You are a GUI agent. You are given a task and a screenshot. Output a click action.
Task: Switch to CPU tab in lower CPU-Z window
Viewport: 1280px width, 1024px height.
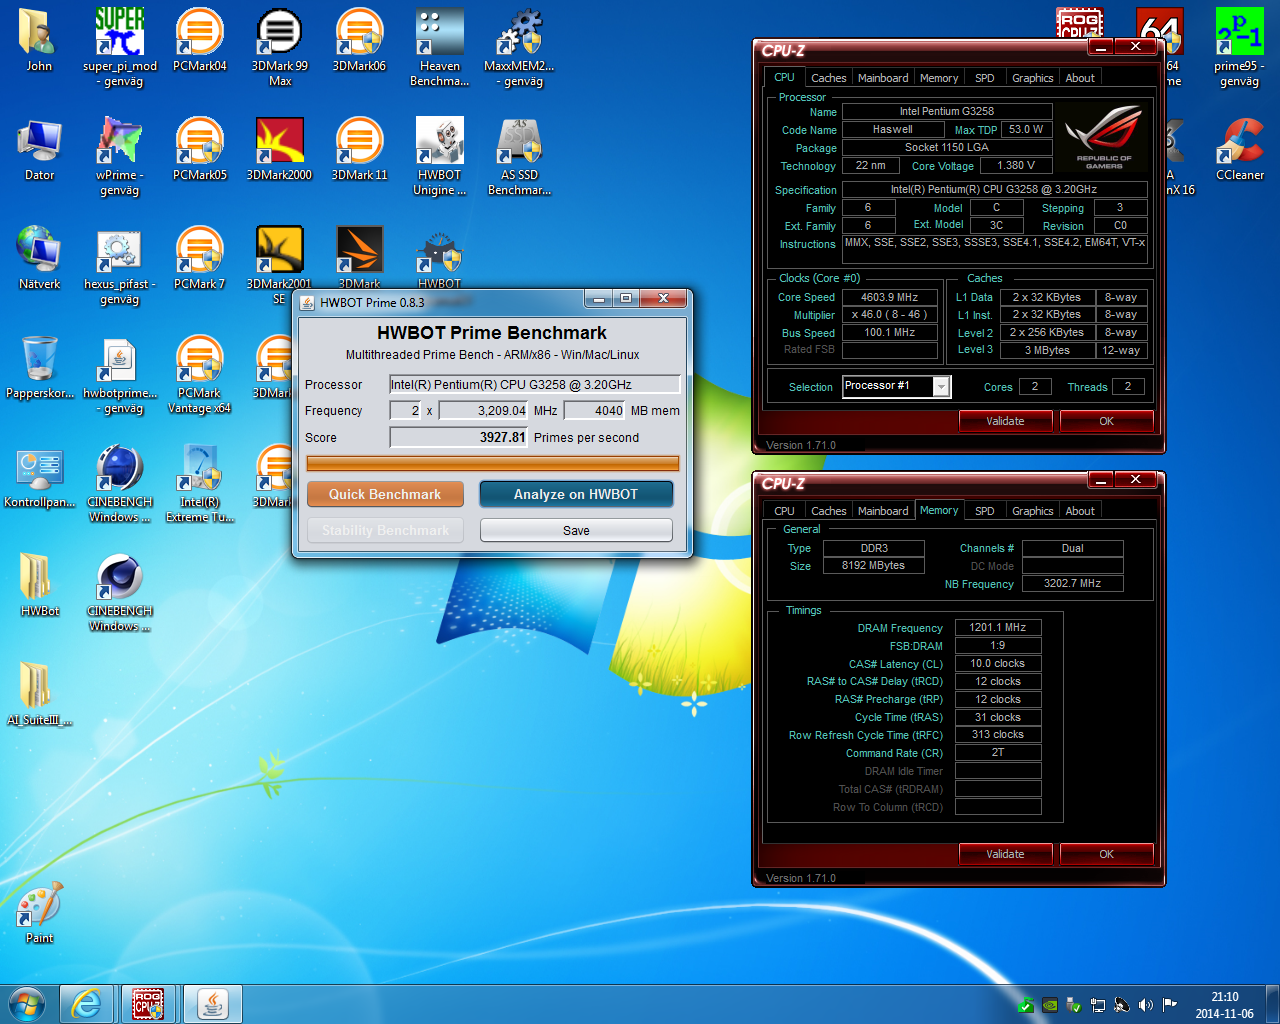click(784, 511)
